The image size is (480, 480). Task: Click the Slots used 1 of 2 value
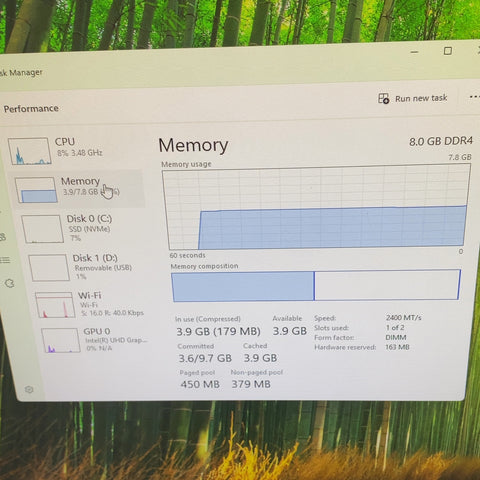(395, 327)
